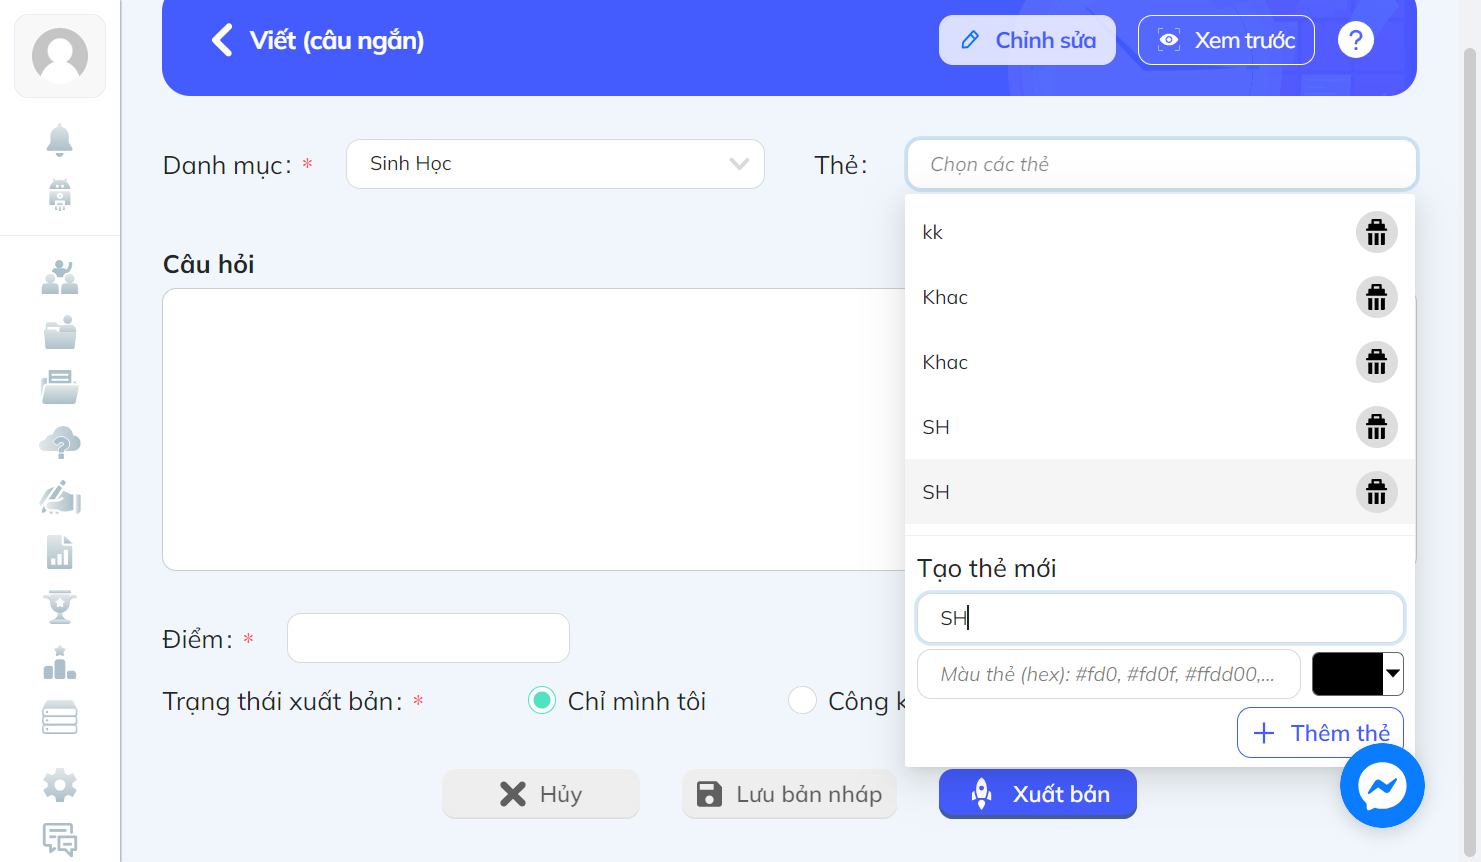1481x862 pixels.
Task: Open the cloud question bank icon
Action: point(60,442)
